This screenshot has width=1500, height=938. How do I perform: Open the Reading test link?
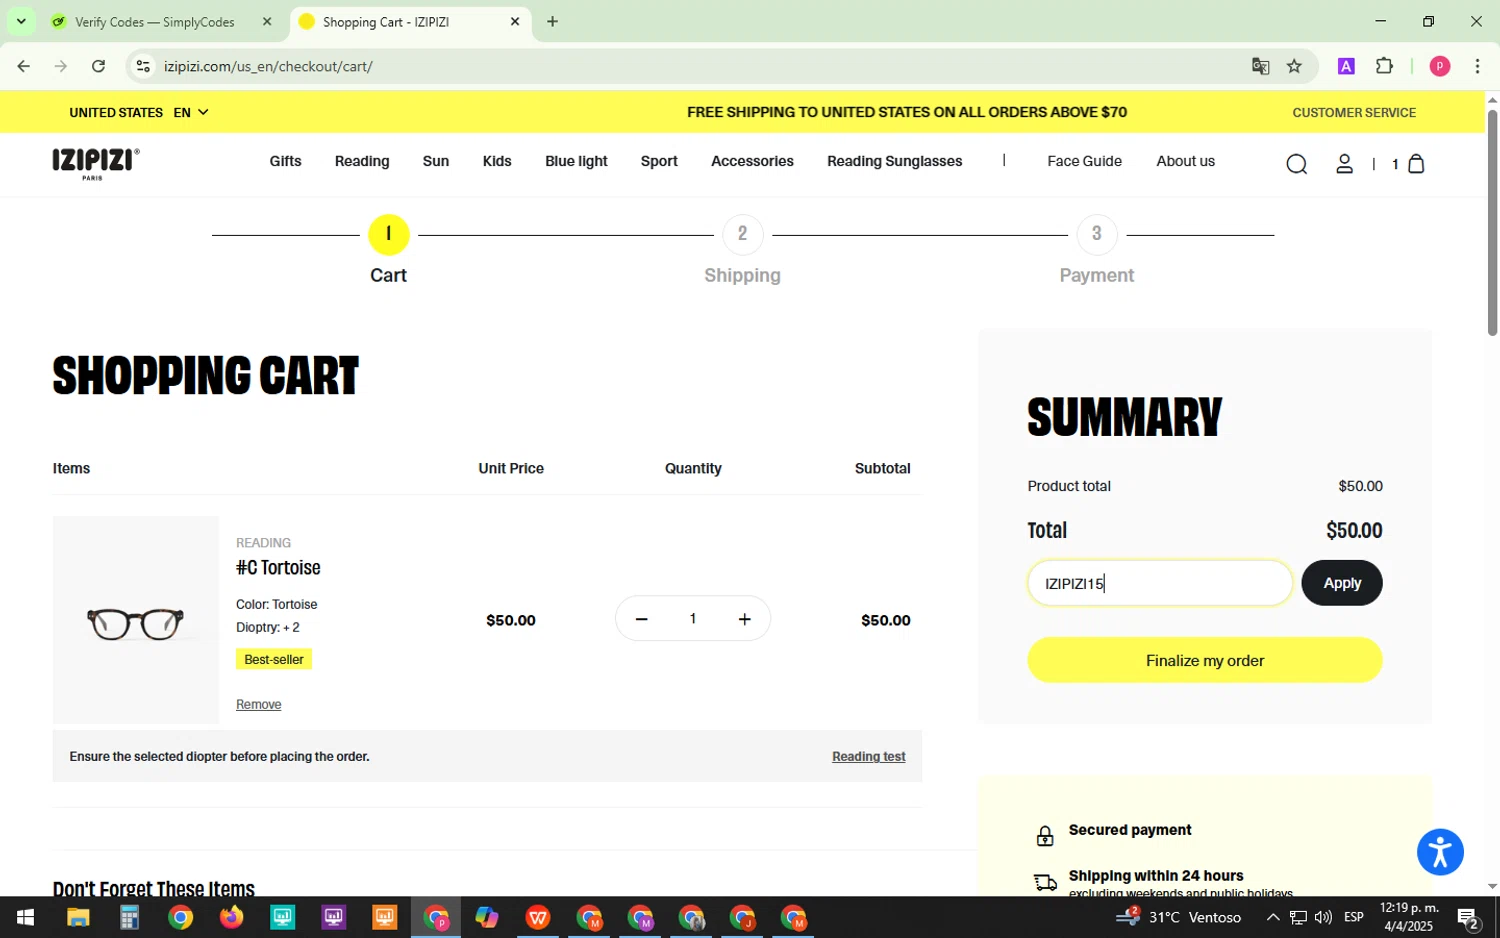click(868, 756)
